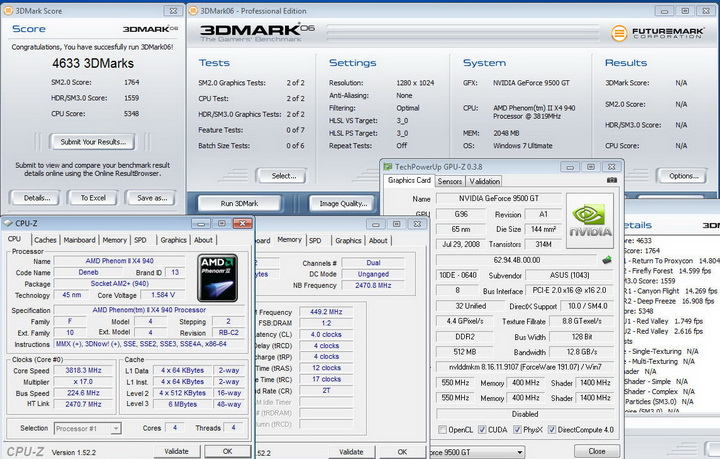Click the 3DMark06 Professional window title icon
Viewport: 720px width, 459px height.
(x=193, y=11)
